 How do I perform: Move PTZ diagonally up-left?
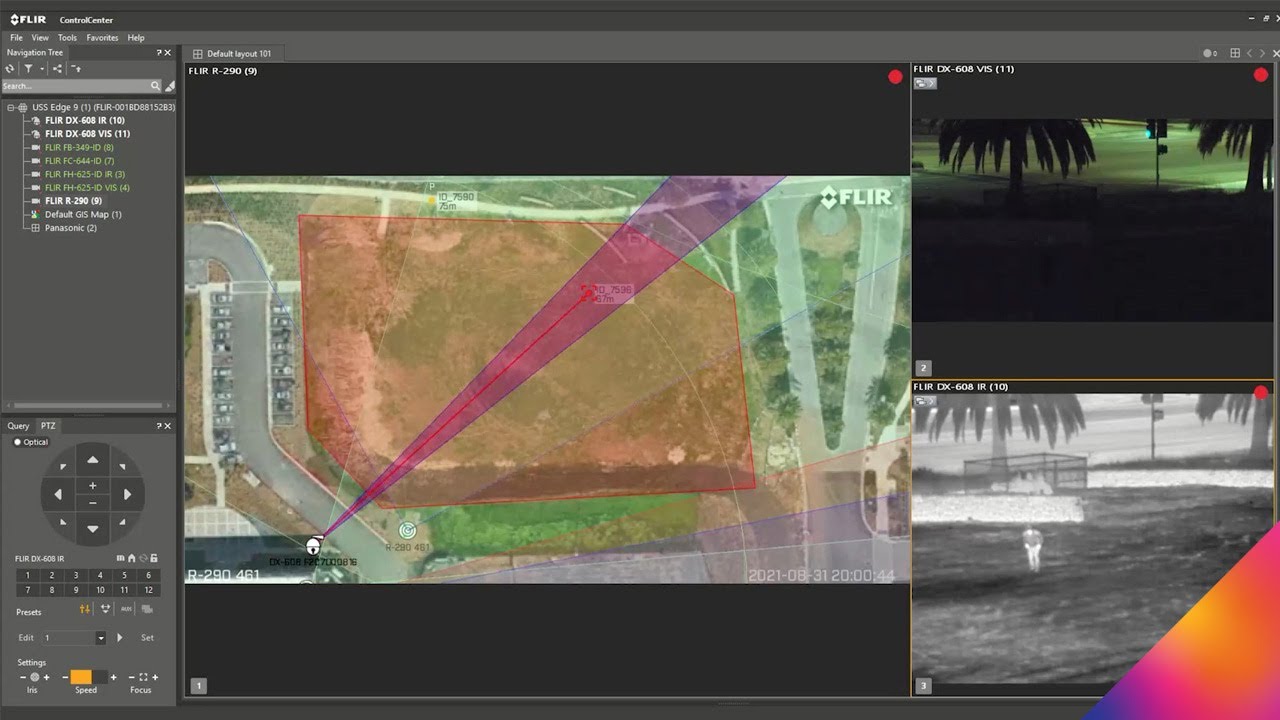point(63,466)
